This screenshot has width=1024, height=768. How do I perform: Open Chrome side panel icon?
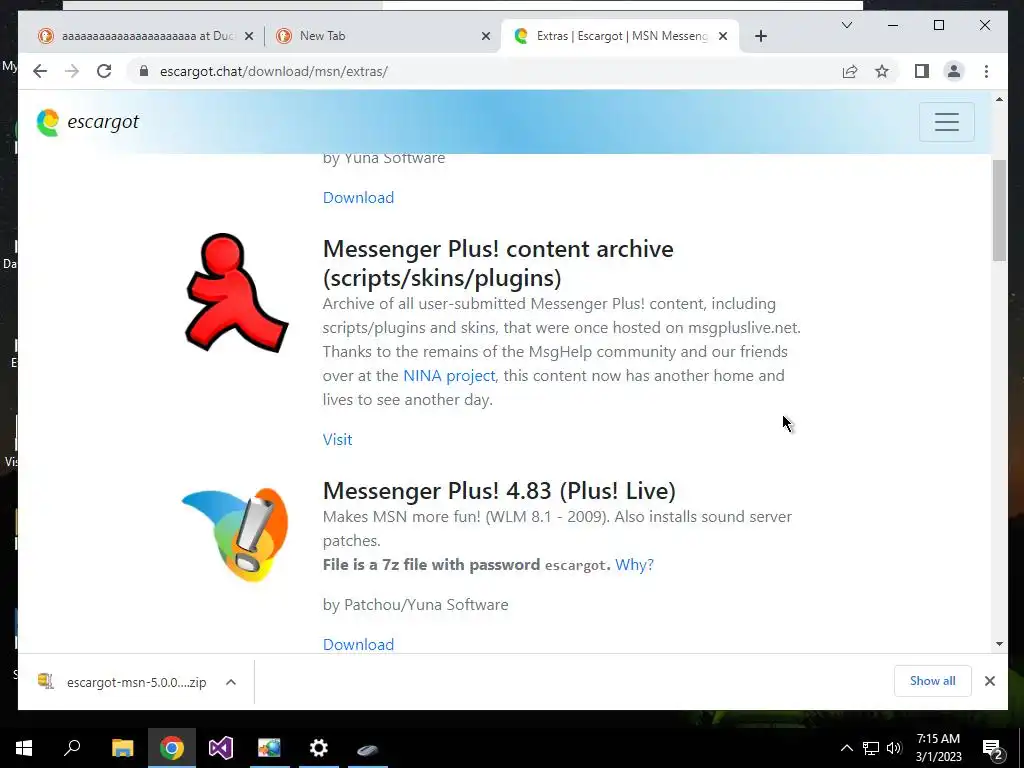click(921, 71)
